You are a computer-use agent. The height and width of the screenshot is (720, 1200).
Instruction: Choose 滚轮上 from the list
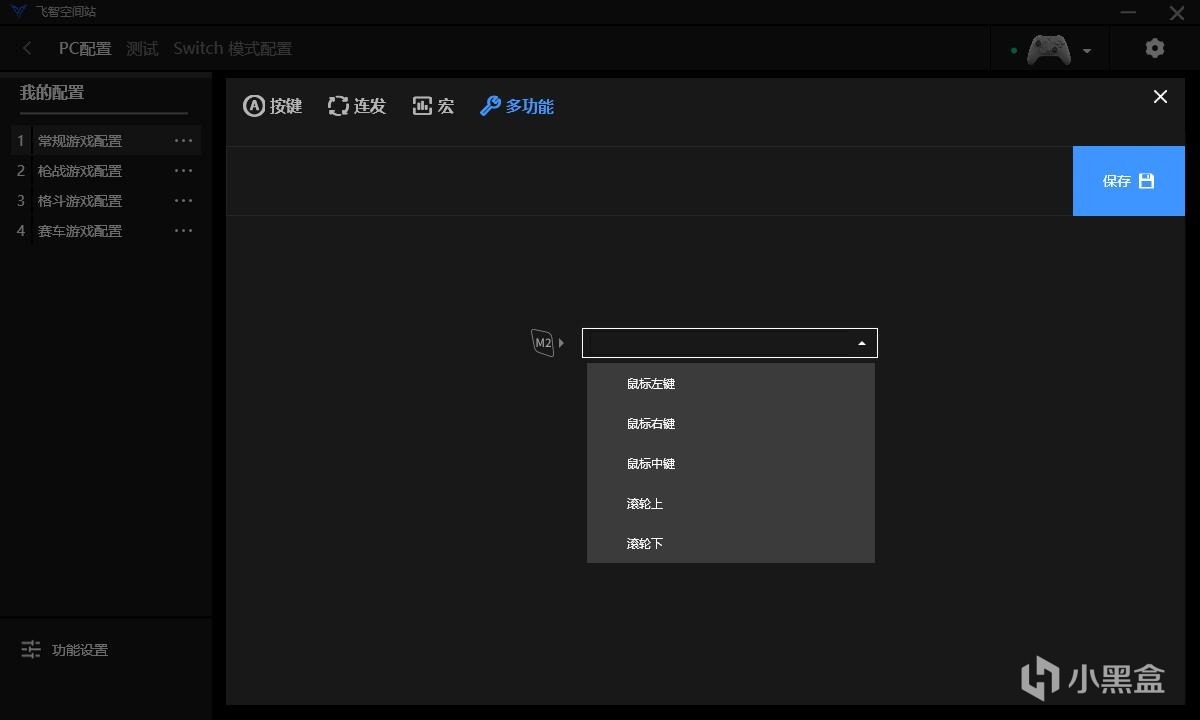(x=731, y=503)
